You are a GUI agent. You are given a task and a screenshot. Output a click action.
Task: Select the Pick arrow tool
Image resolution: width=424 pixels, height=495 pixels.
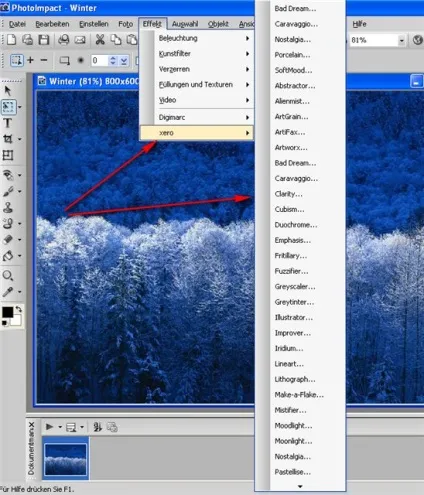tap(8, 91)
